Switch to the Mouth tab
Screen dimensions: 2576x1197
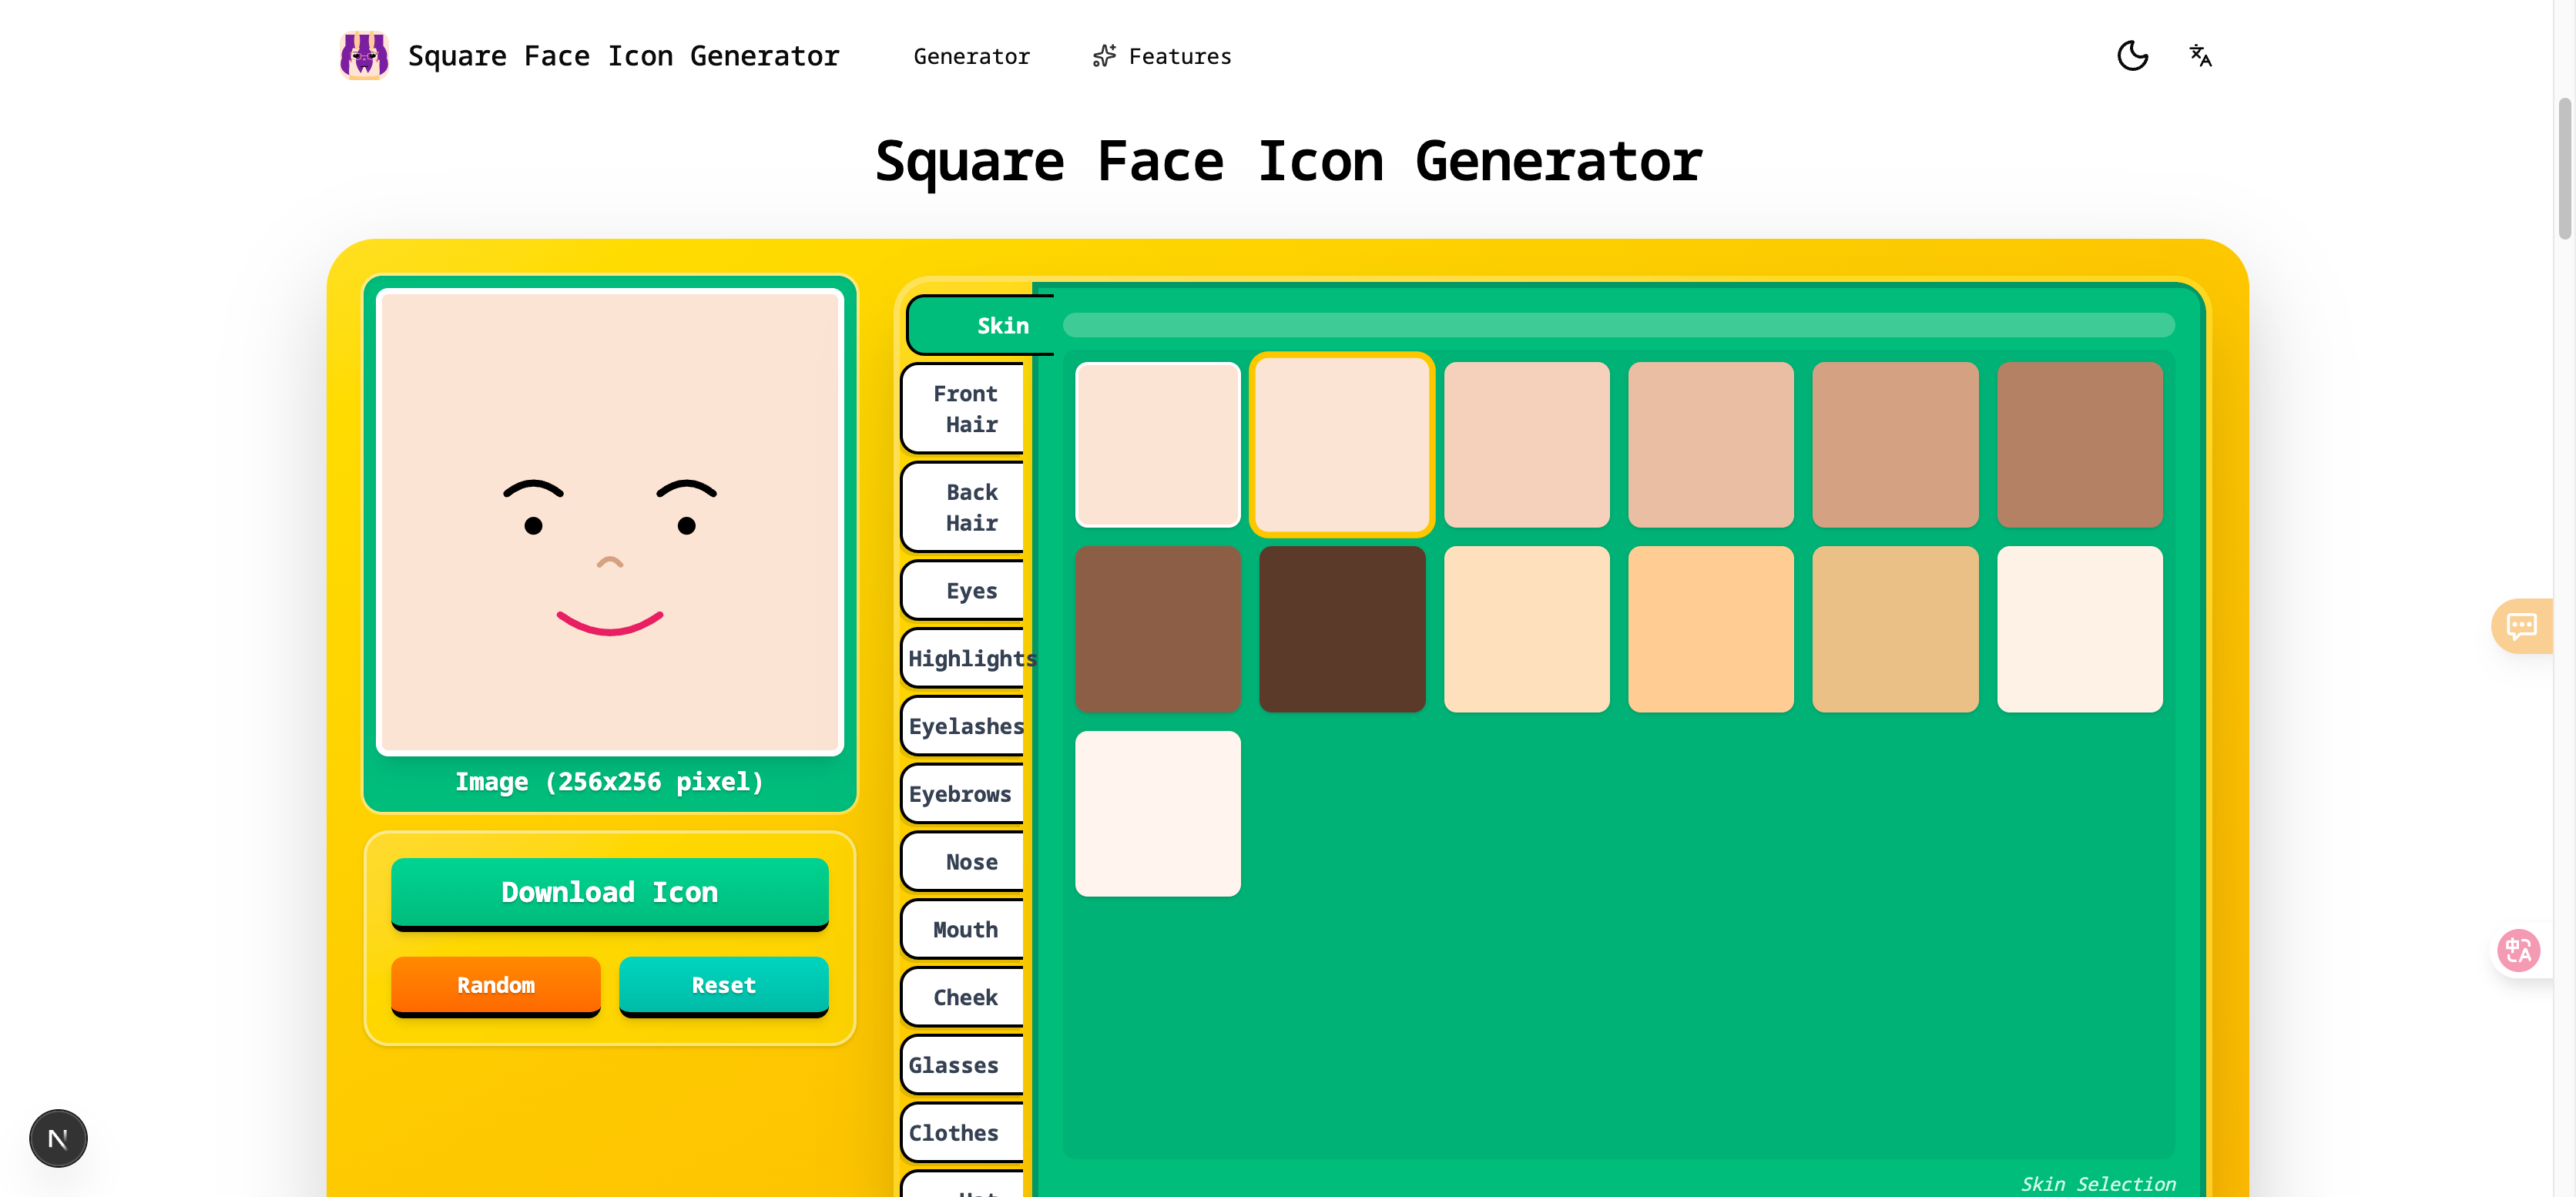coord(964,929)
